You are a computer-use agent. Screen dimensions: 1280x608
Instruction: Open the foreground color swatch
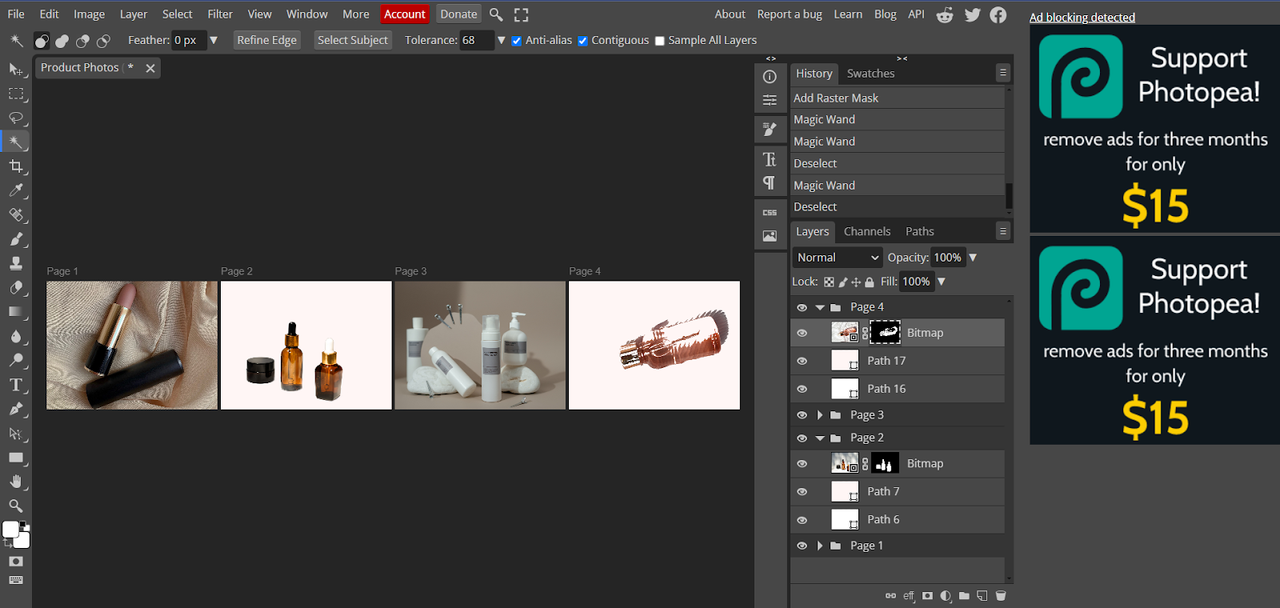pos(10,529)
